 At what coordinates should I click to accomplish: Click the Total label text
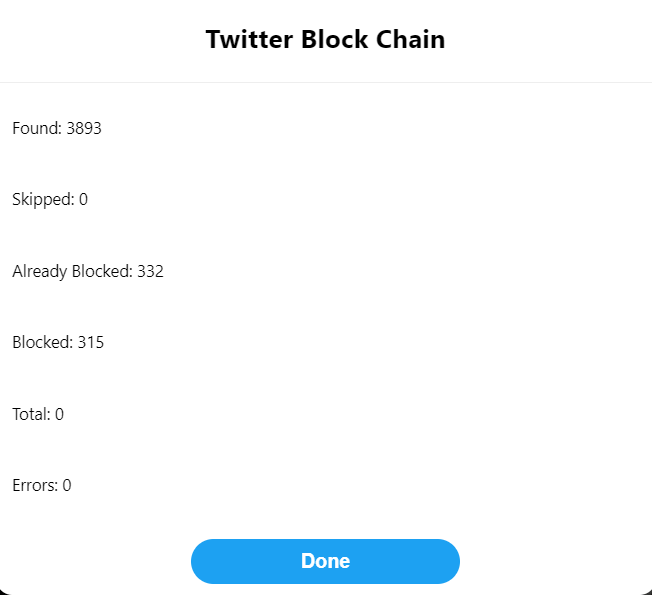31,414
